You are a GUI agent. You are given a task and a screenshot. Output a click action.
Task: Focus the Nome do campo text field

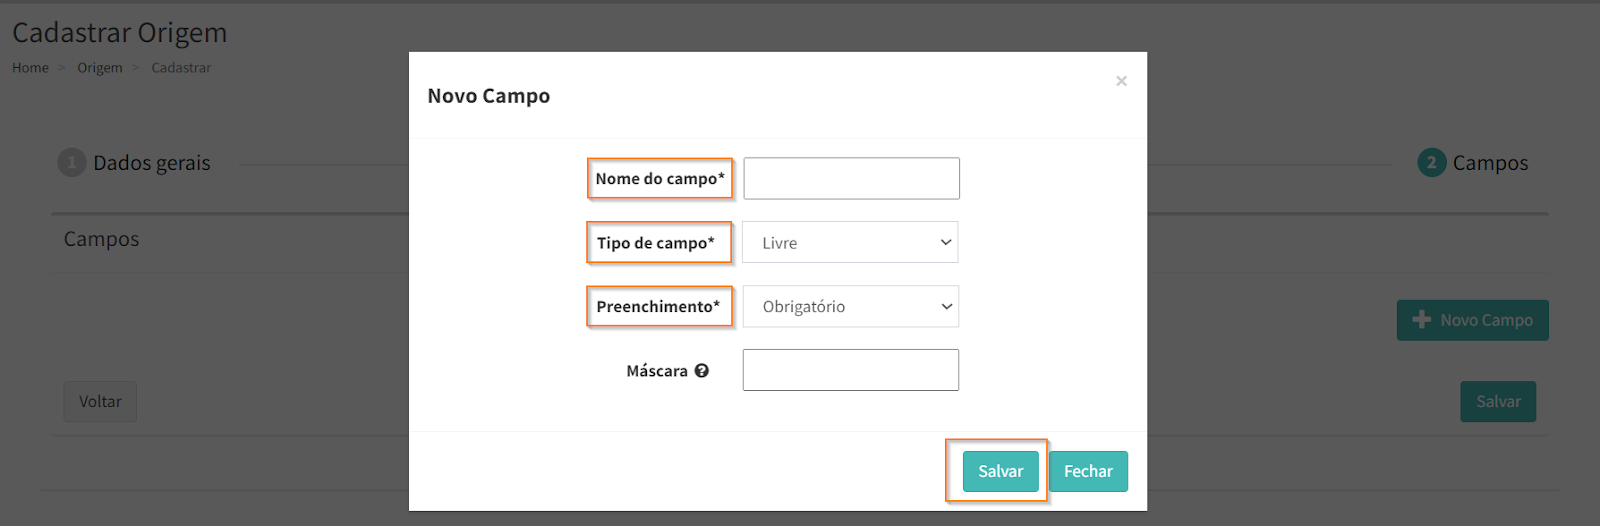(851, 179)
